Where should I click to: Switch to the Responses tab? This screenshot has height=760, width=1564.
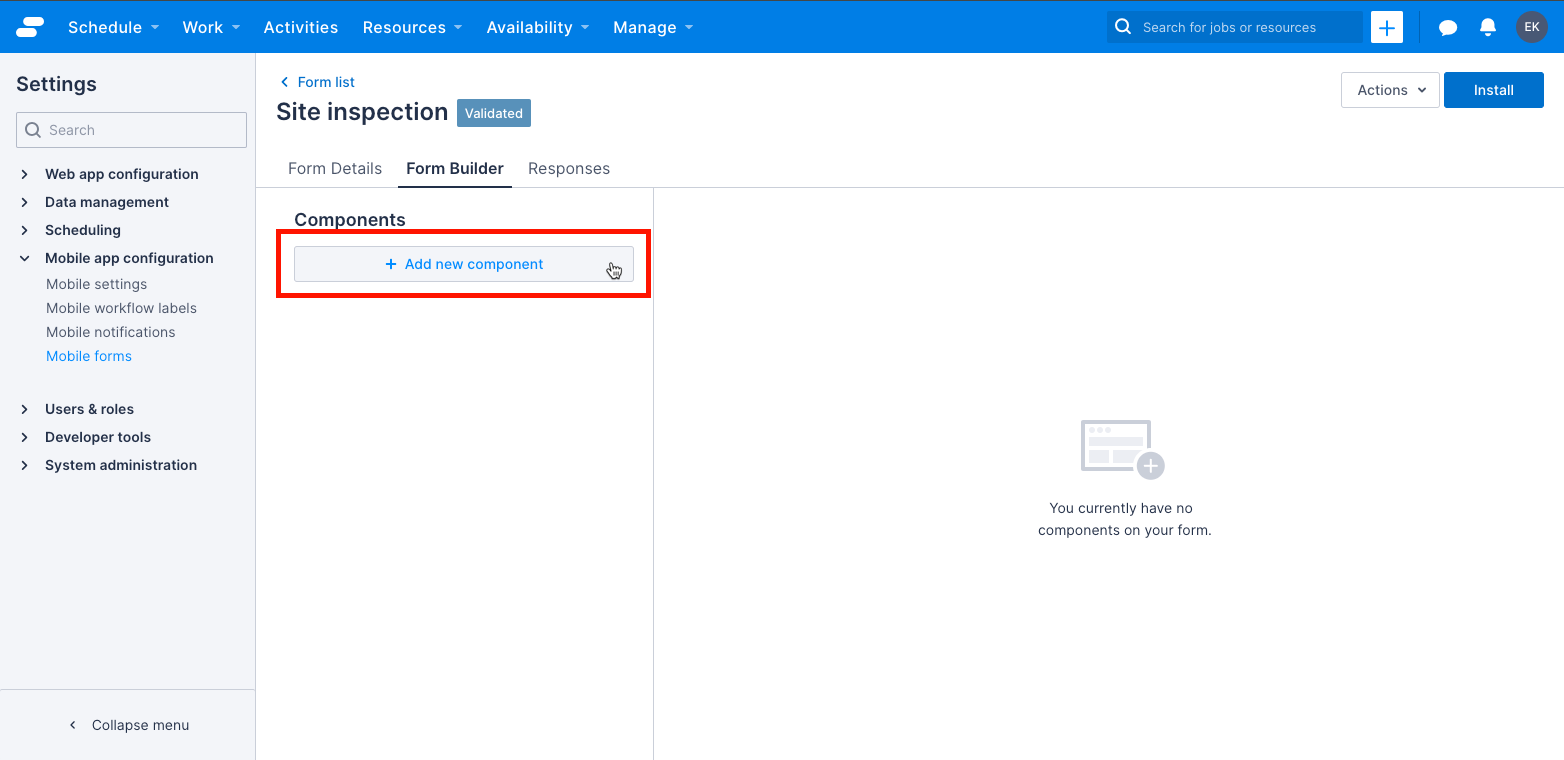point(568,168)
